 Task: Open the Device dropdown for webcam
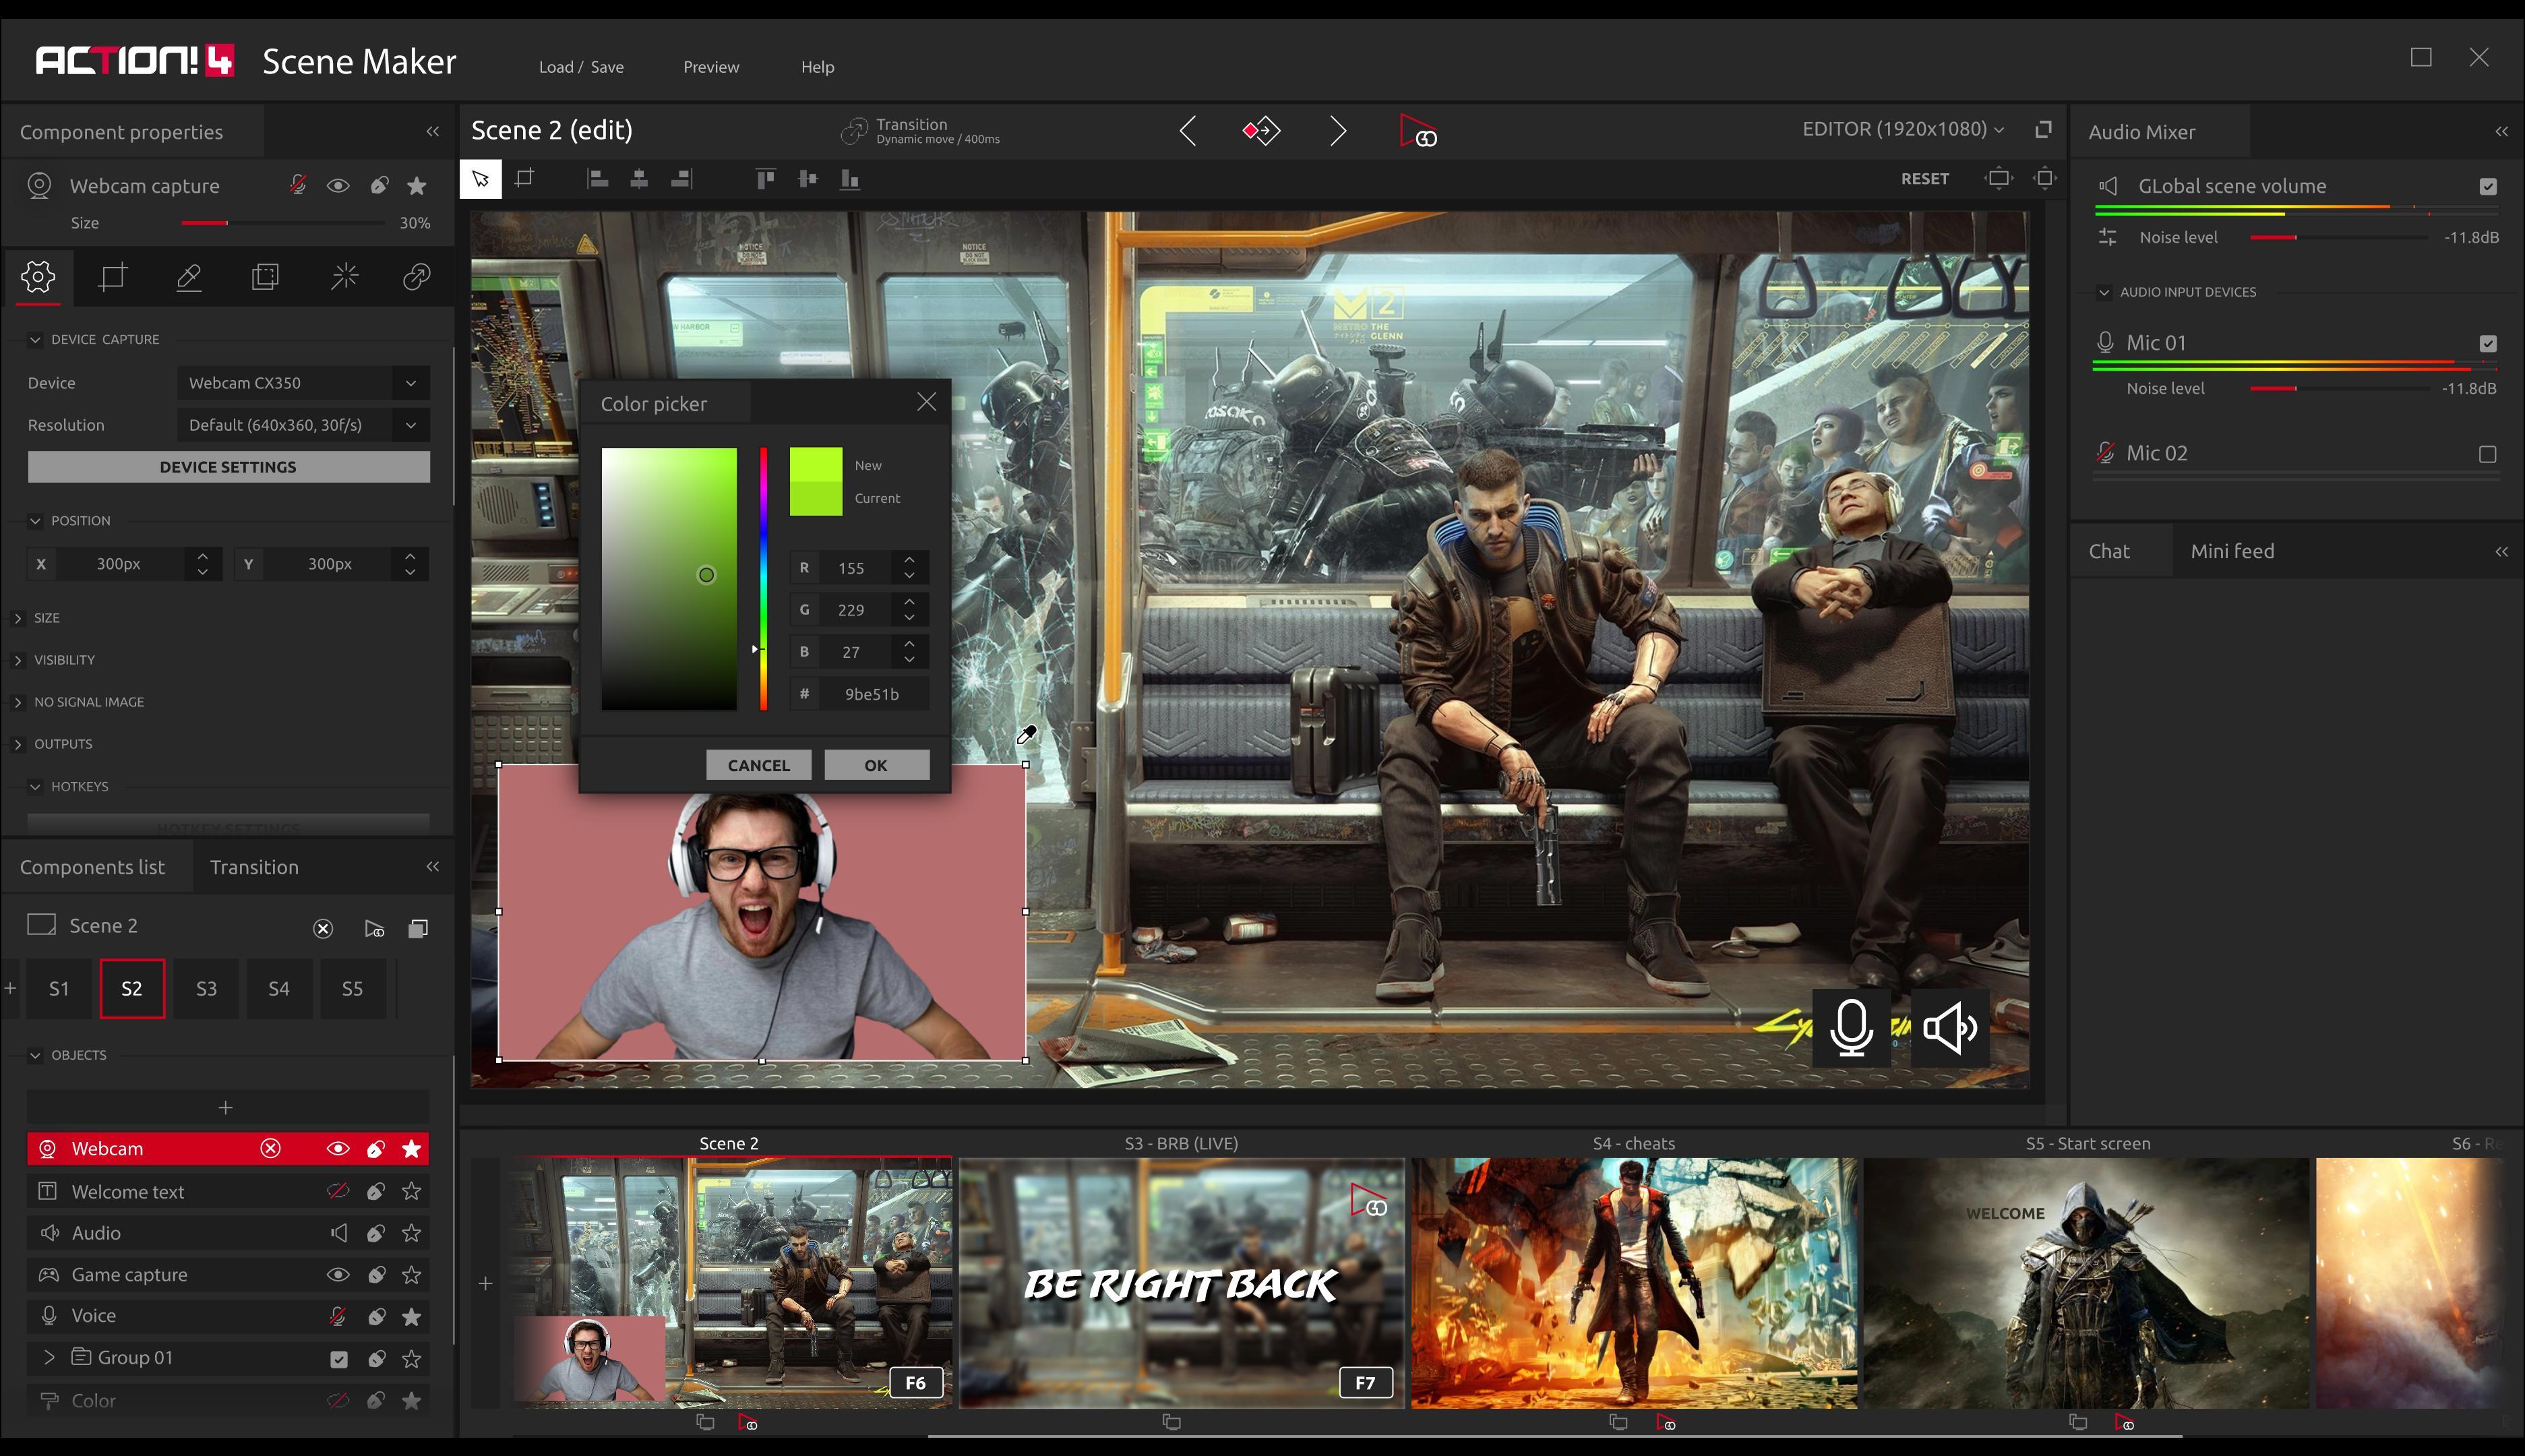tap(303, 383)
